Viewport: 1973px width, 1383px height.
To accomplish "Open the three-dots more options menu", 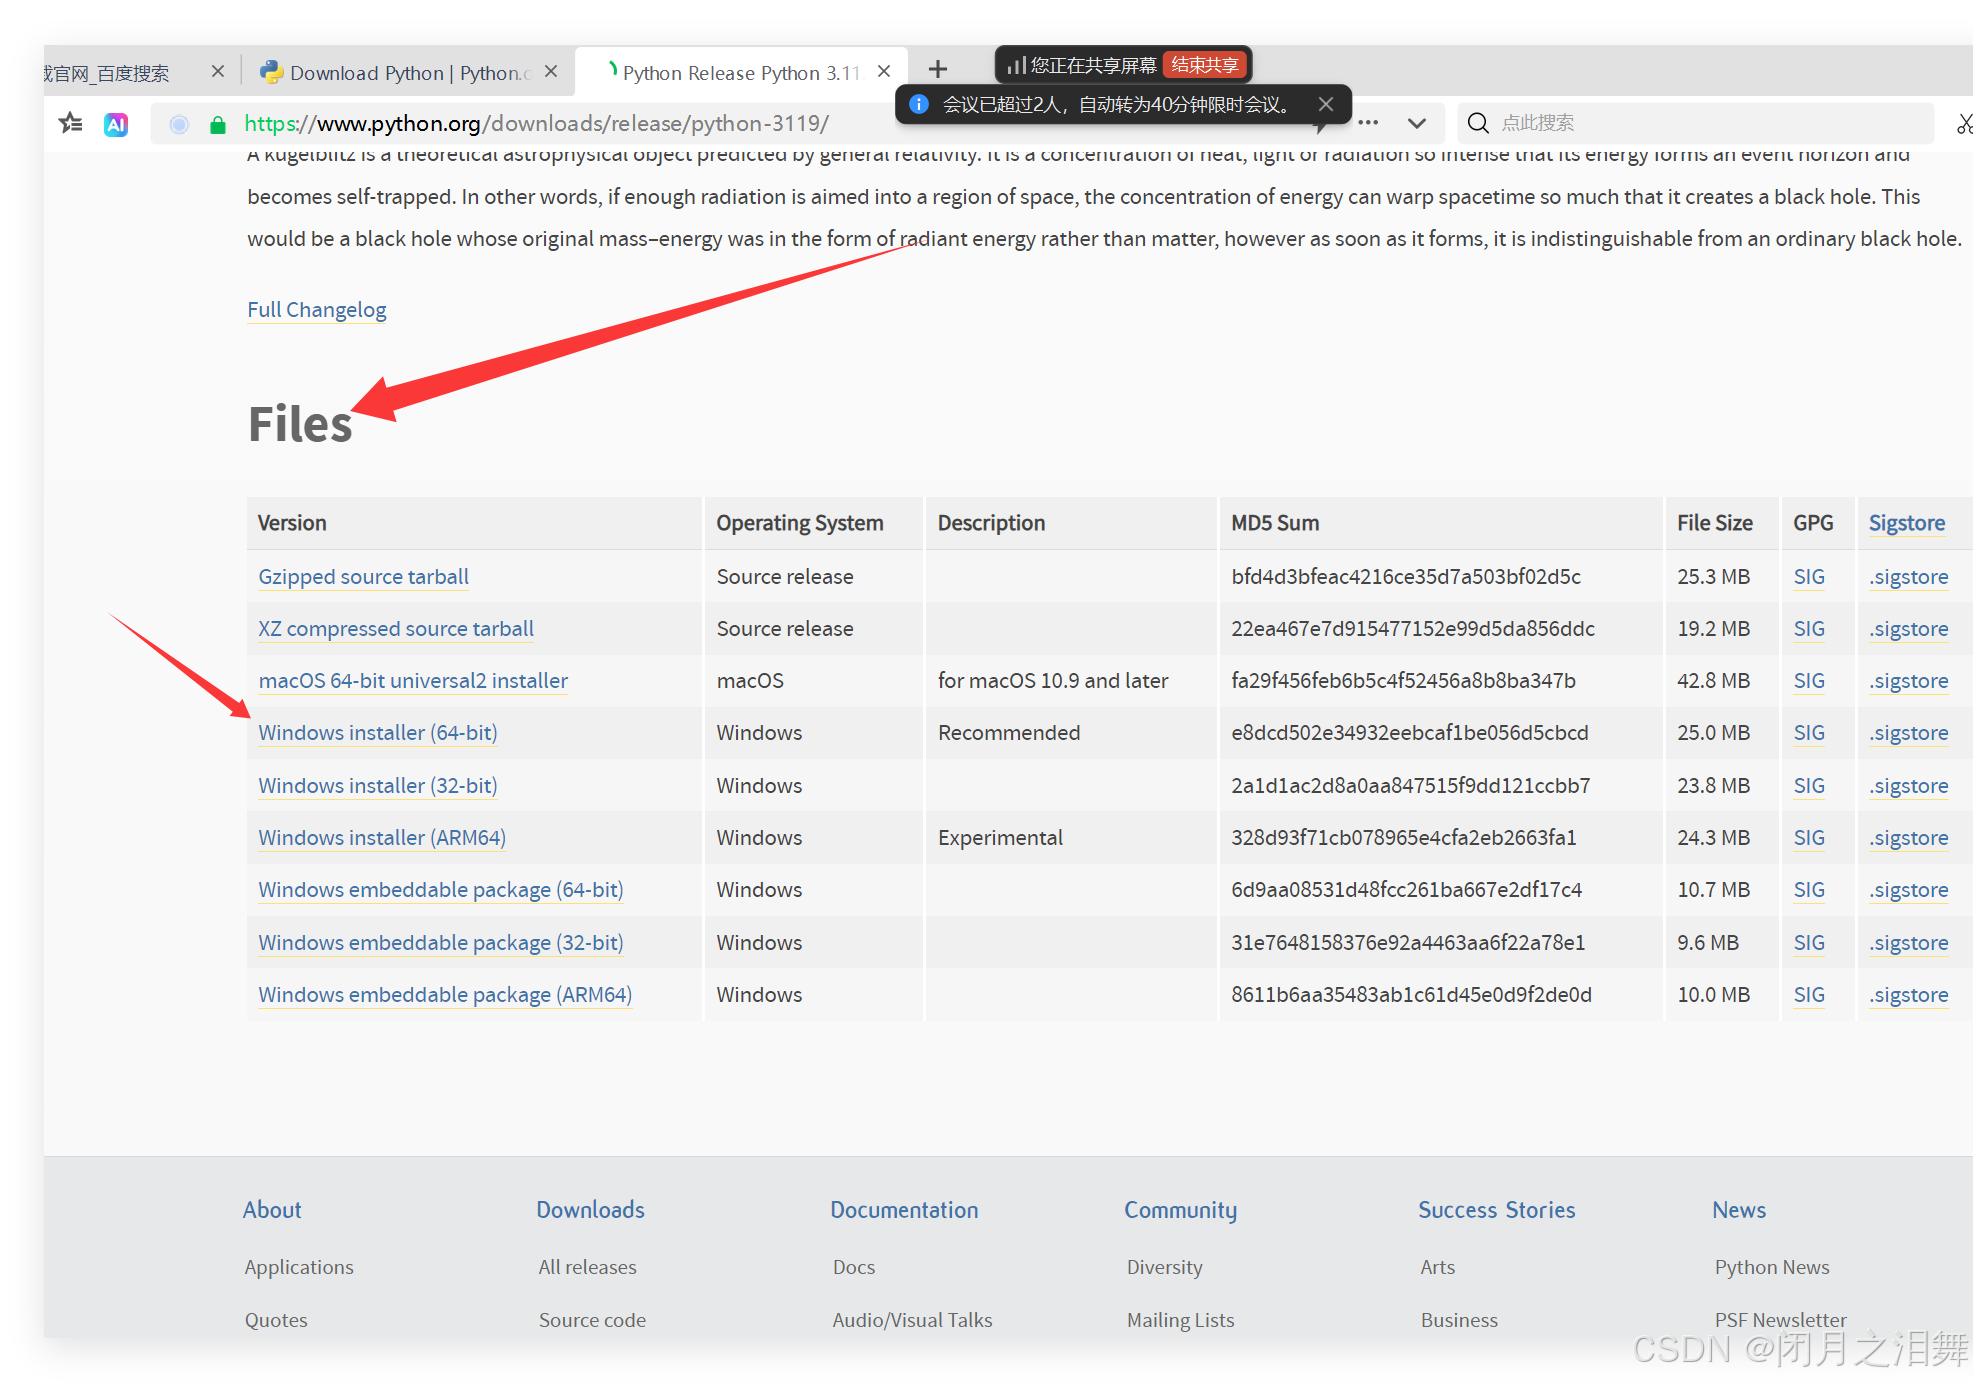I will pos(1368,123).
